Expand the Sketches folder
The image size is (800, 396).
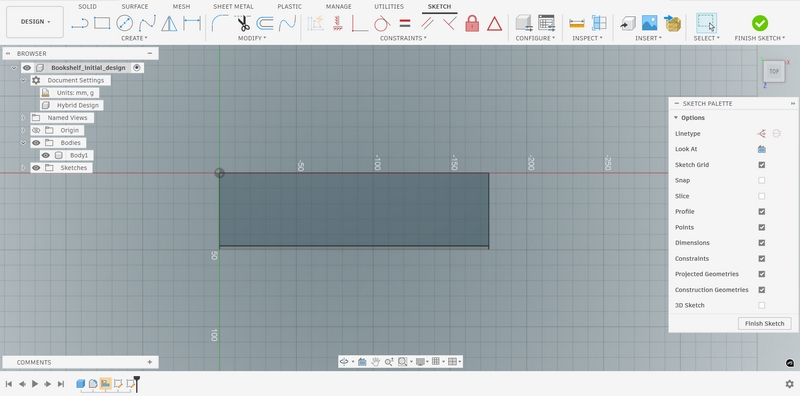click(x=23, y=168)
